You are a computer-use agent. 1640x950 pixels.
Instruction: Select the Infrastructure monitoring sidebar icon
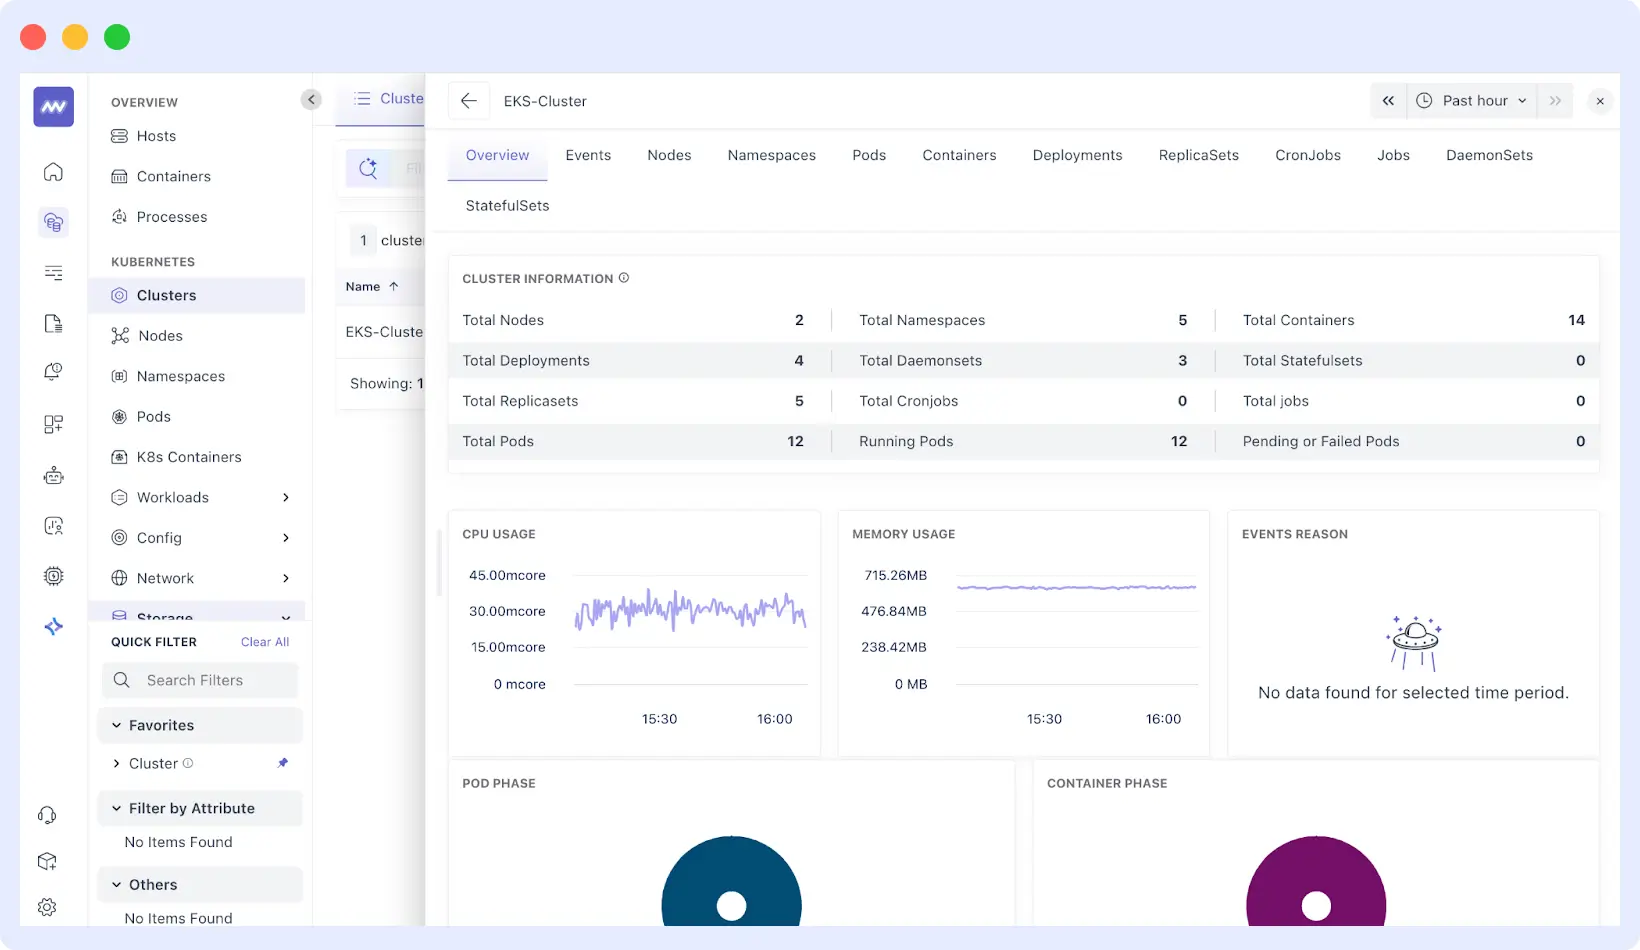tap(52, 222)
